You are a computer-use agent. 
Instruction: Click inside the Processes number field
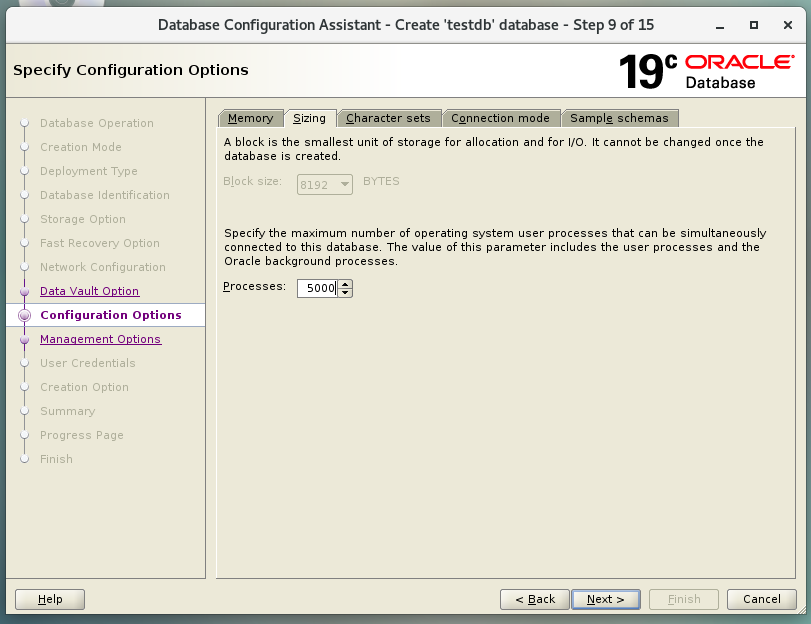point(316,288)
